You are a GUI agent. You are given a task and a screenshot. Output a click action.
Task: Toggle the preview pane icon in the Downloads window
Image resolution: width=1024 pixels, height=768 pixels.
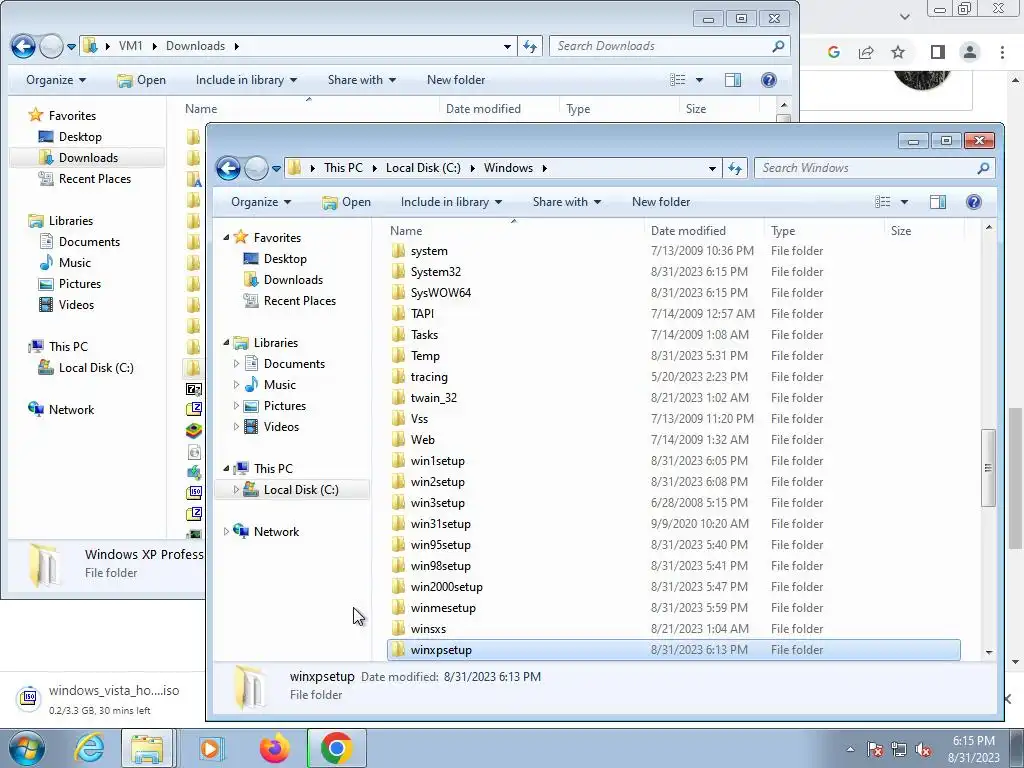coord(733,80)
